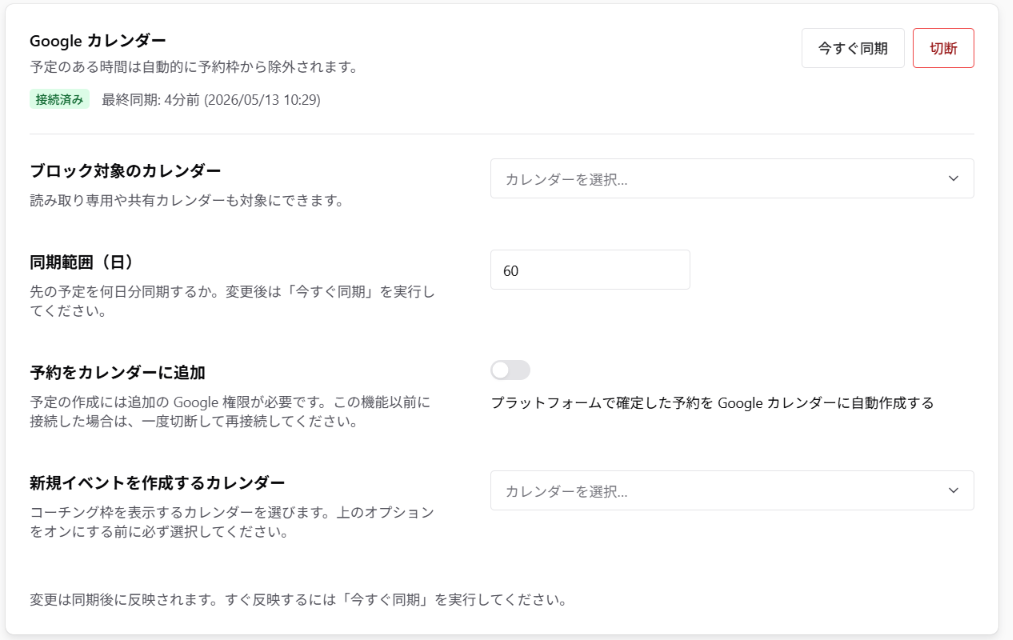Open the ブロック対象のカレンダー dropdown
The height and width of the screenshot is (640, 1013).
click(x=732, y=178)
